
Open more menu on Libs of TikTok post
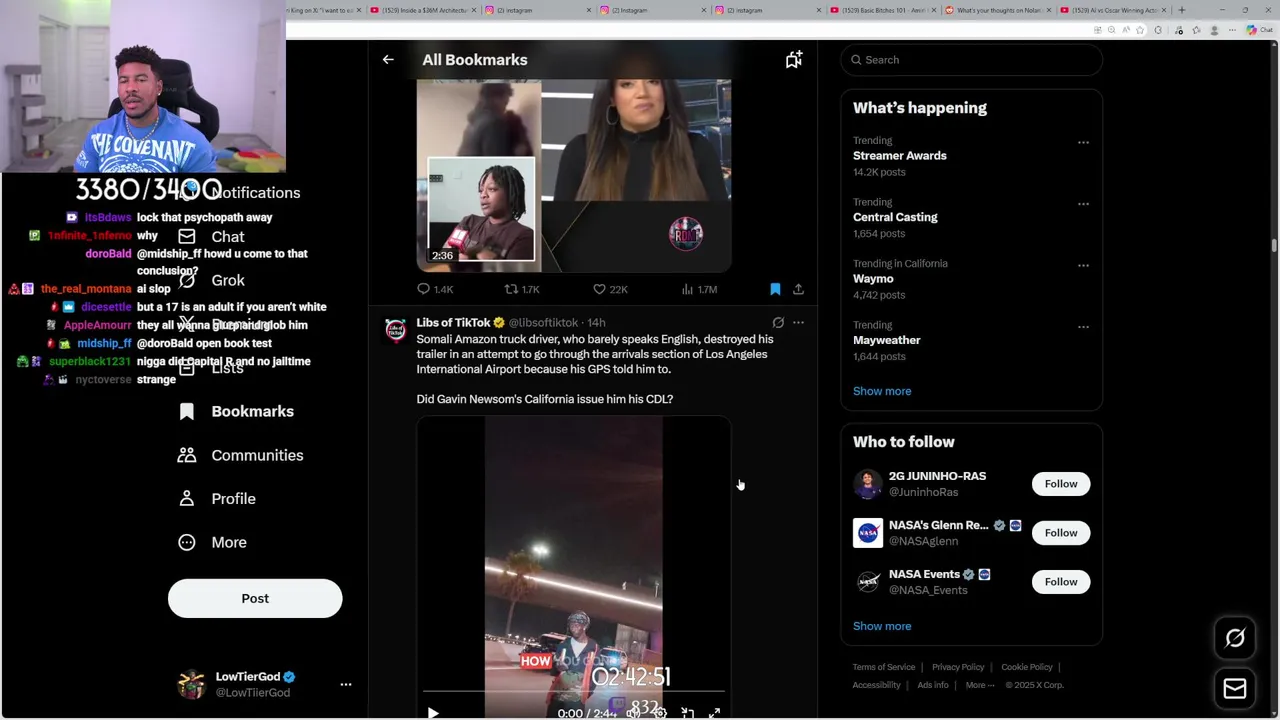tap(798, 323)
